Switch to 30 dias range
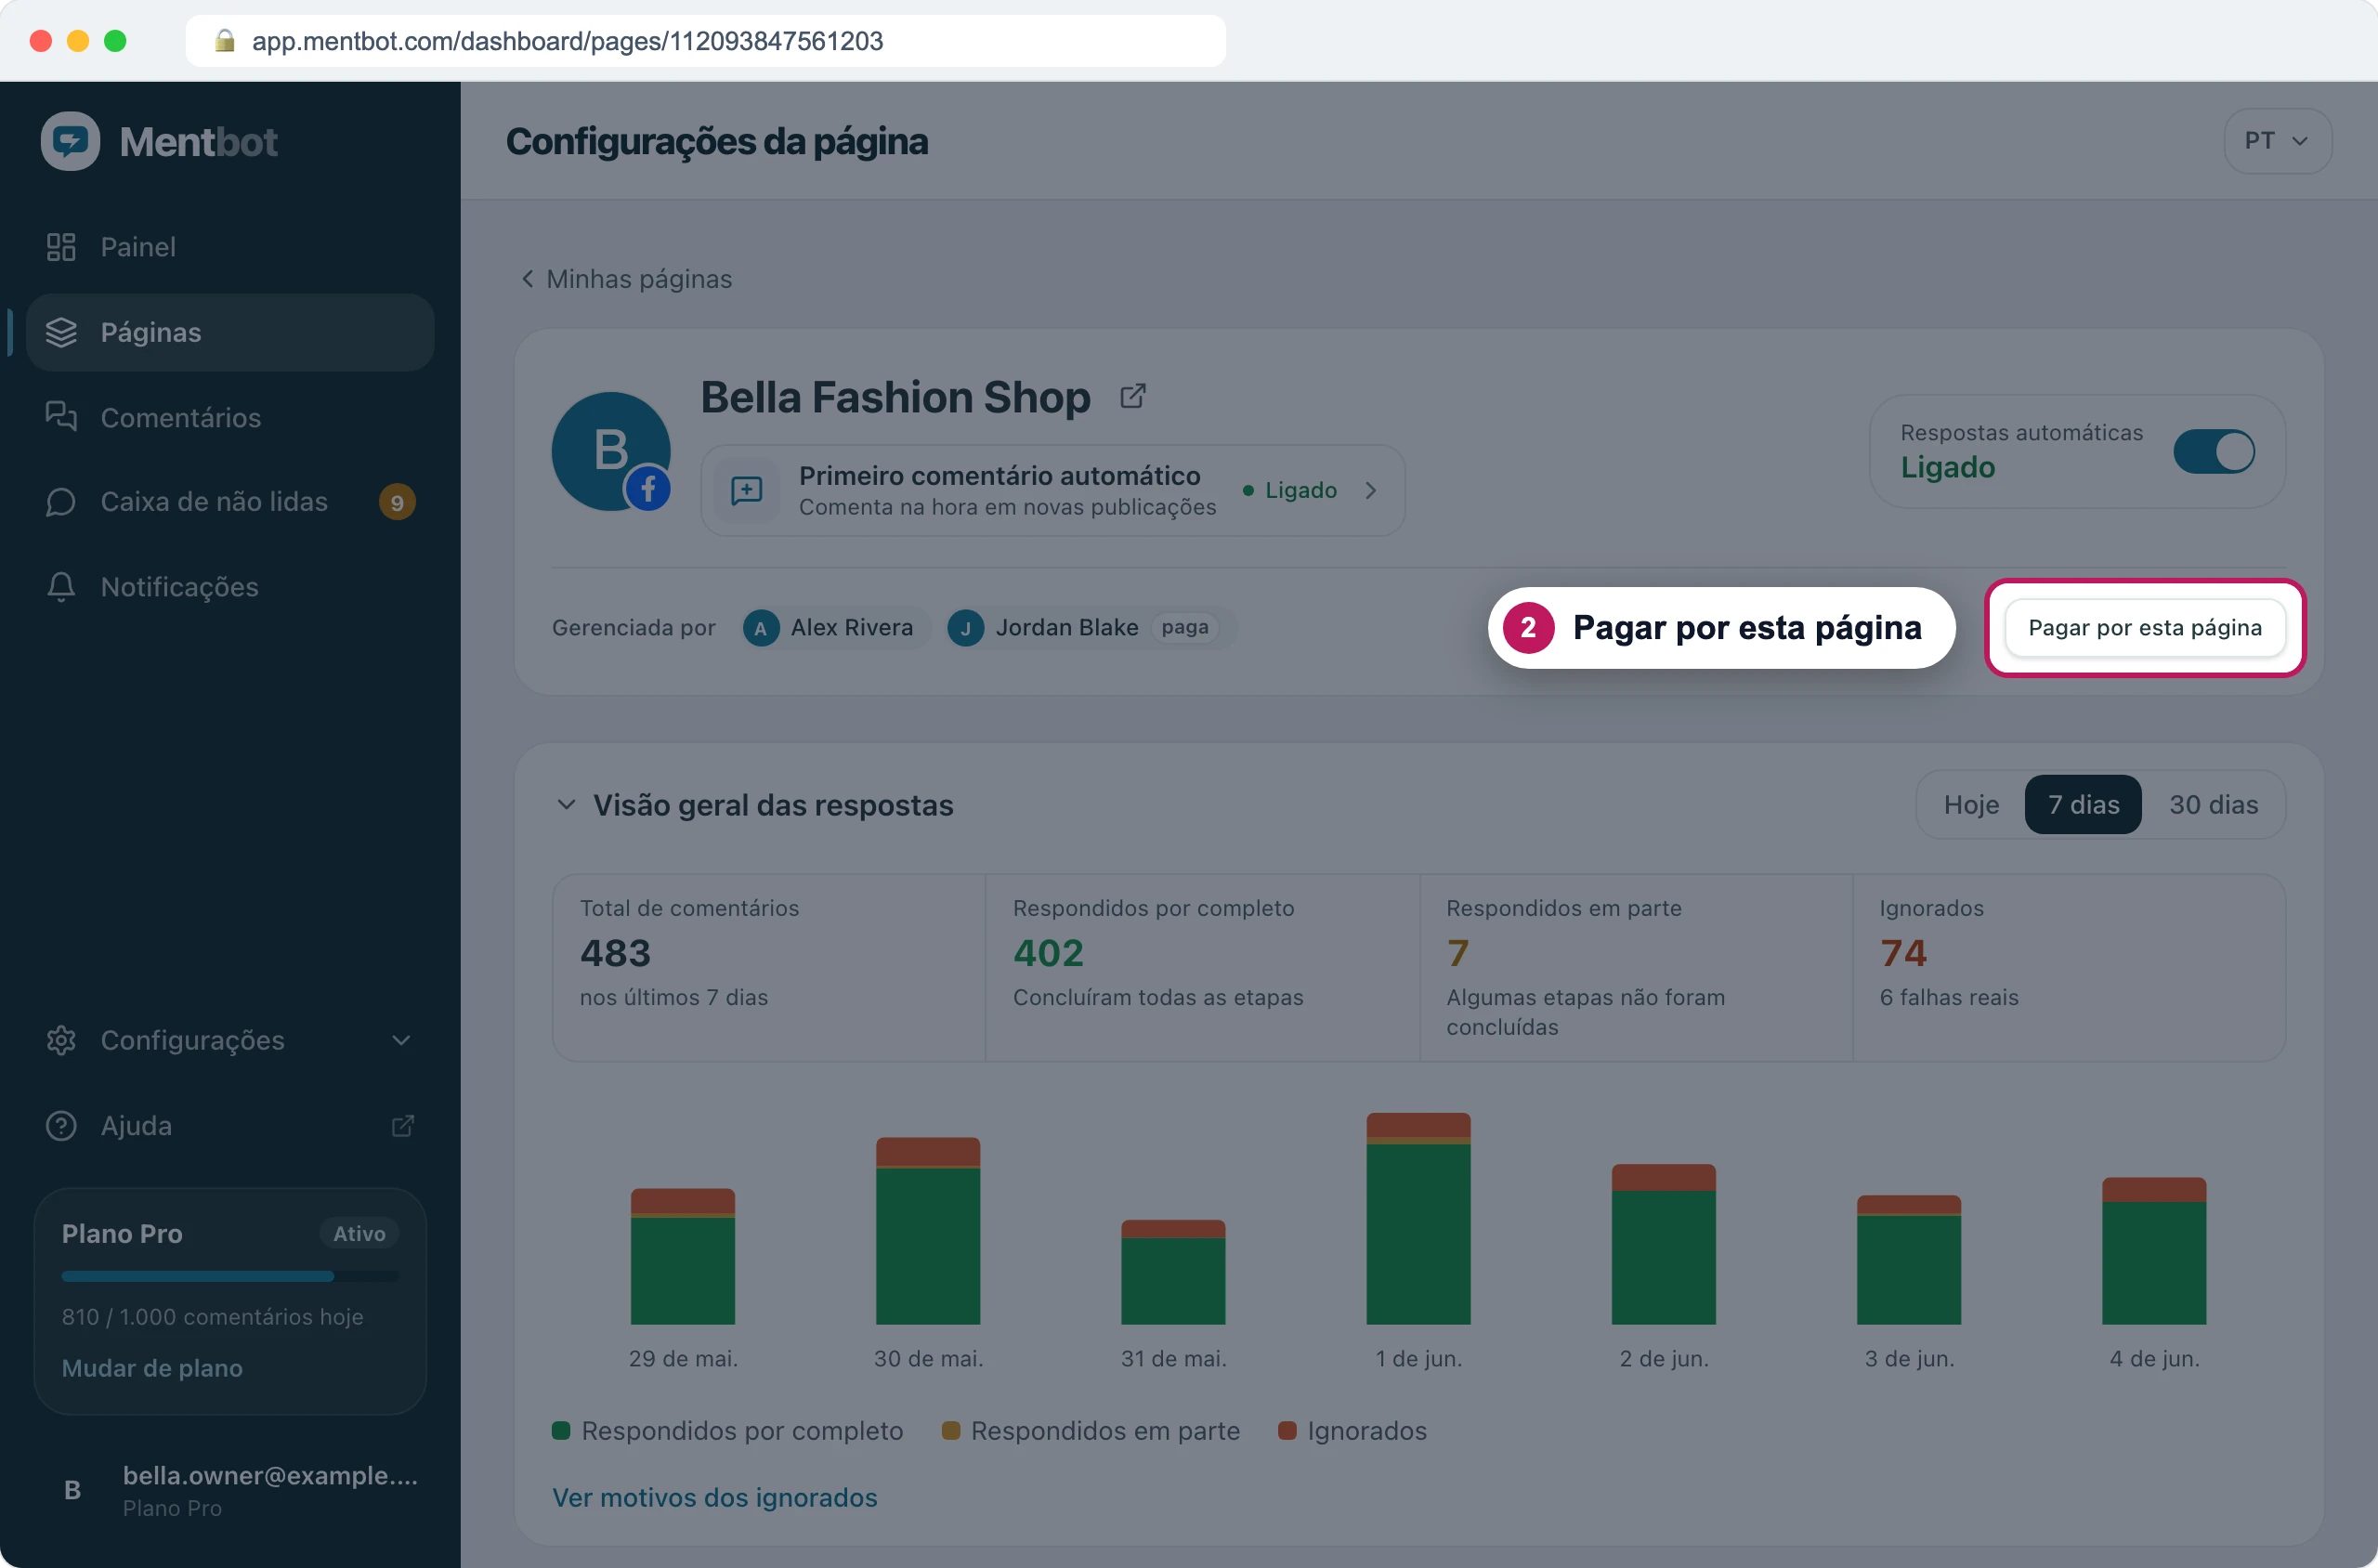Image resolution: width=2378 pixels, height=1568 pixels. 2213,804
